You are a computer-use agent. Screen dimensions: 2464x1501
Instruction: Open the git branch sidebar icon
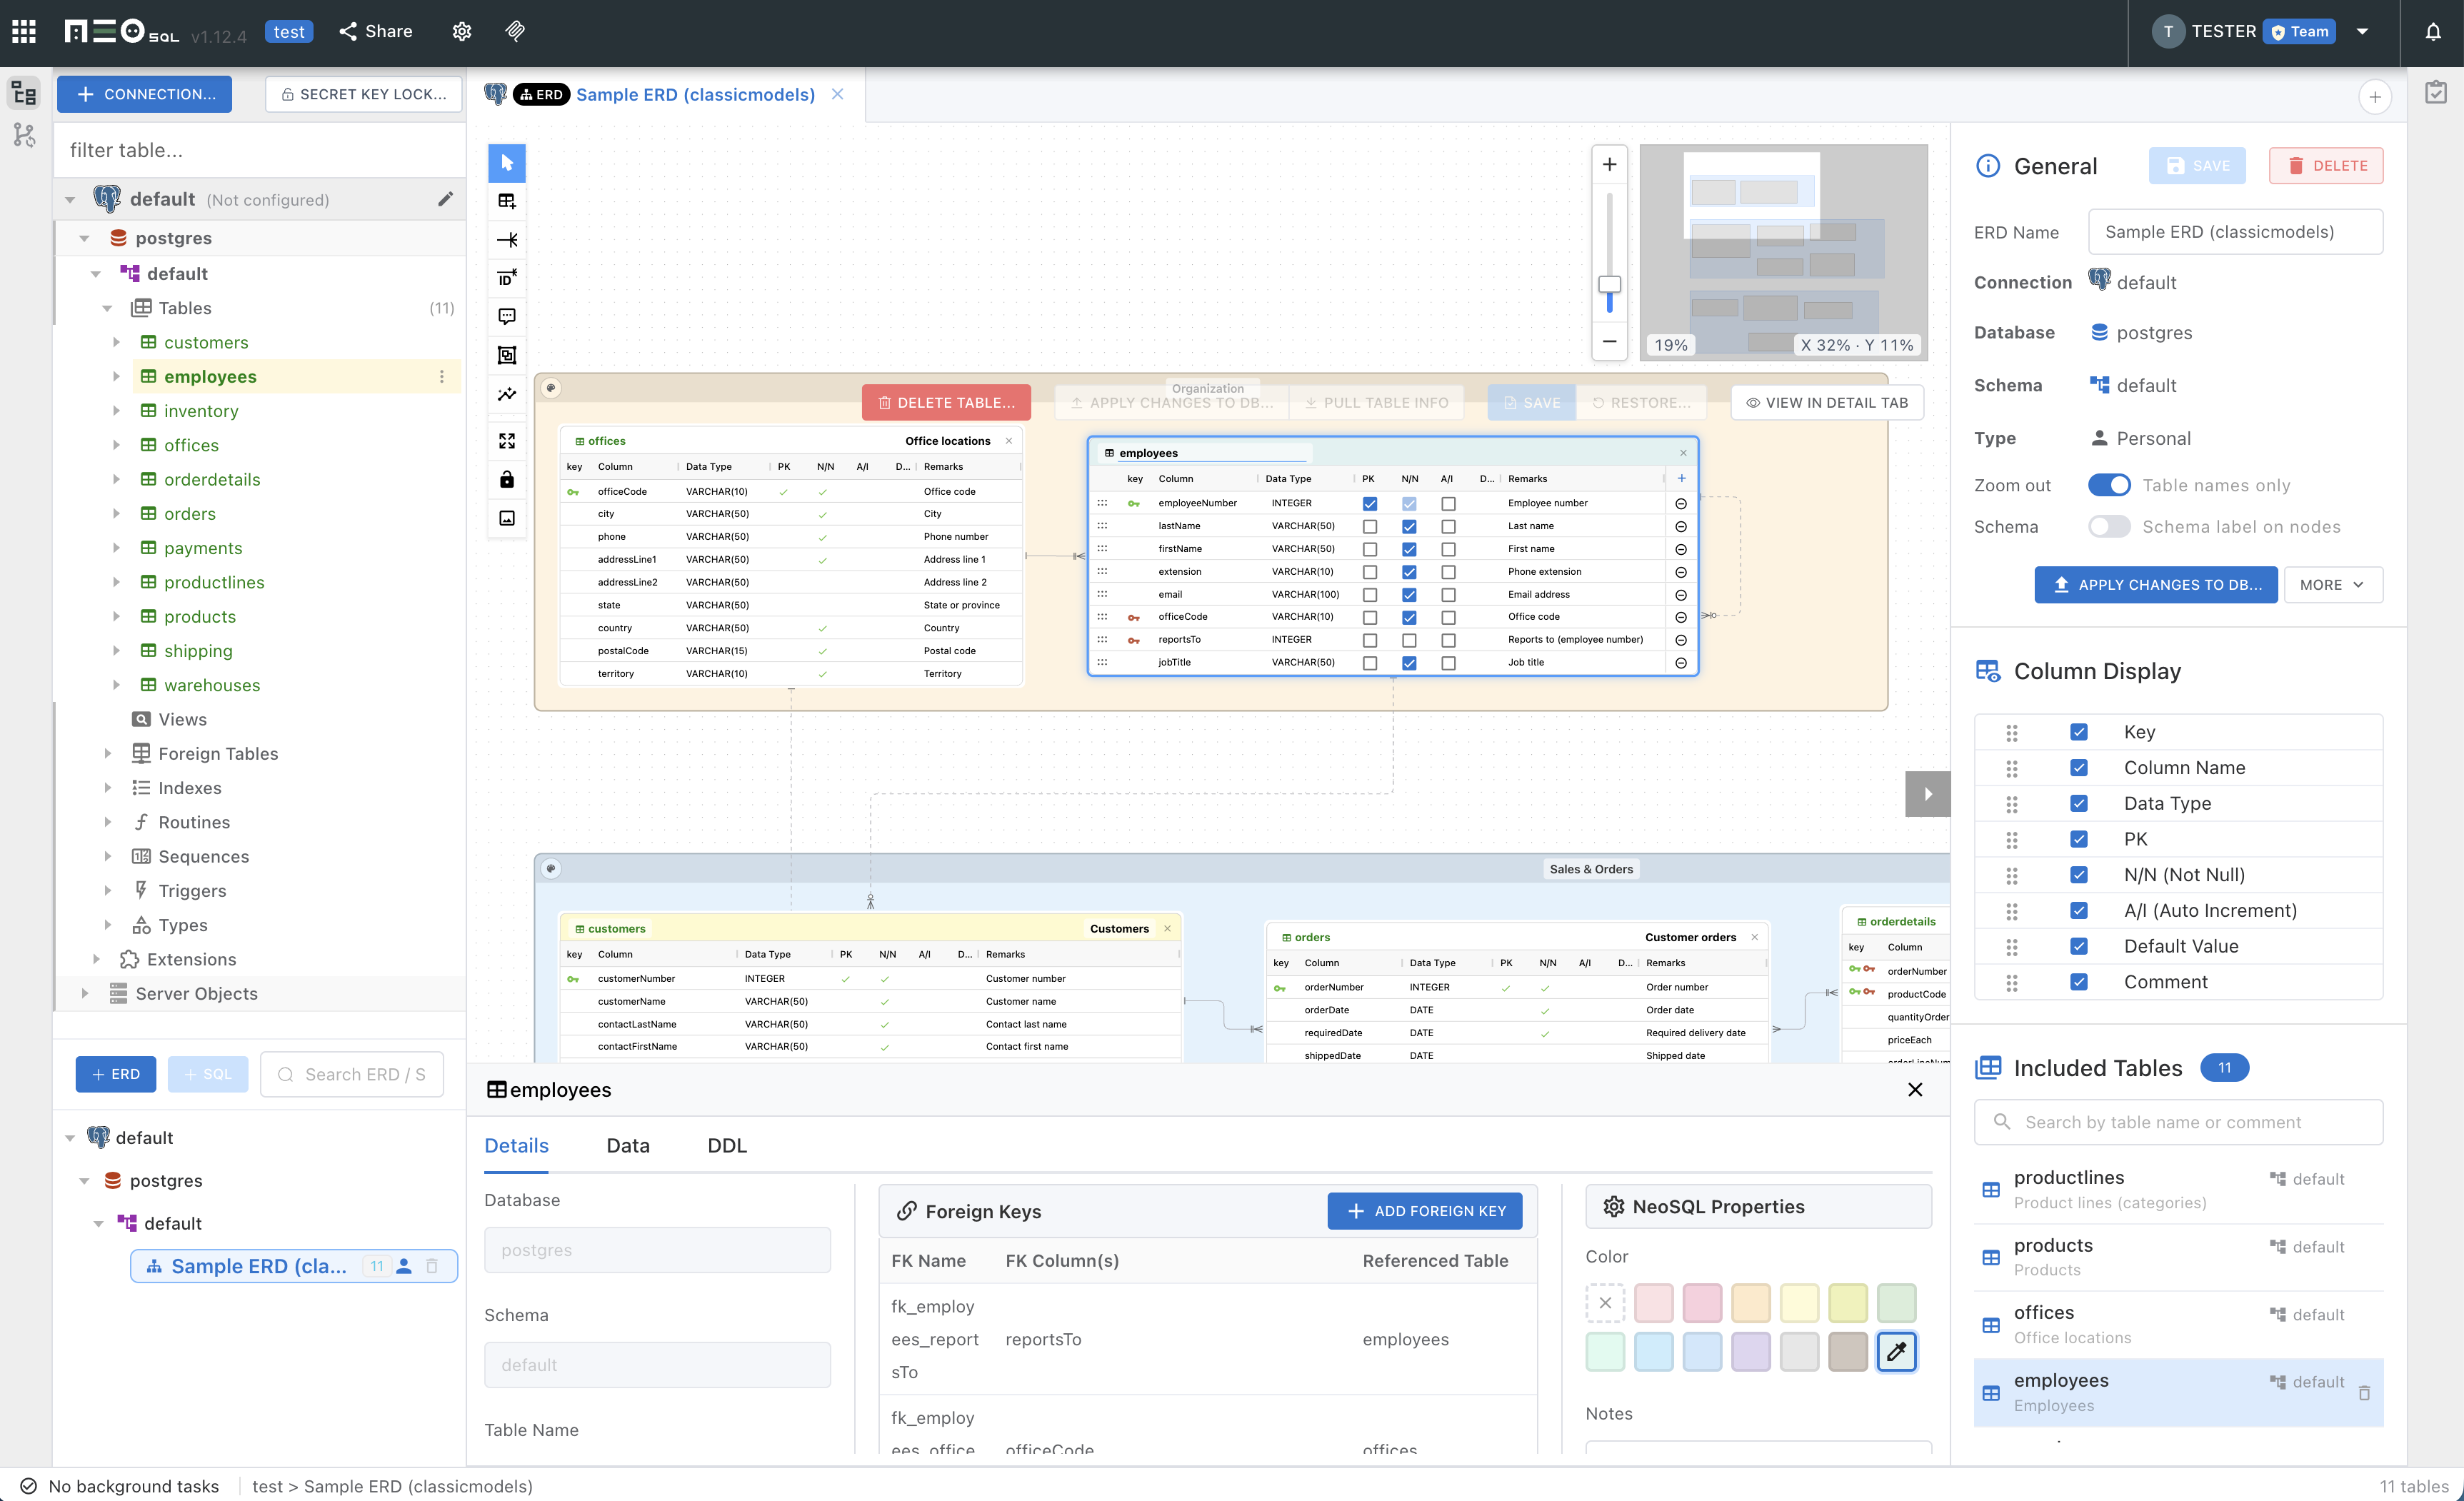click(24, 135)
